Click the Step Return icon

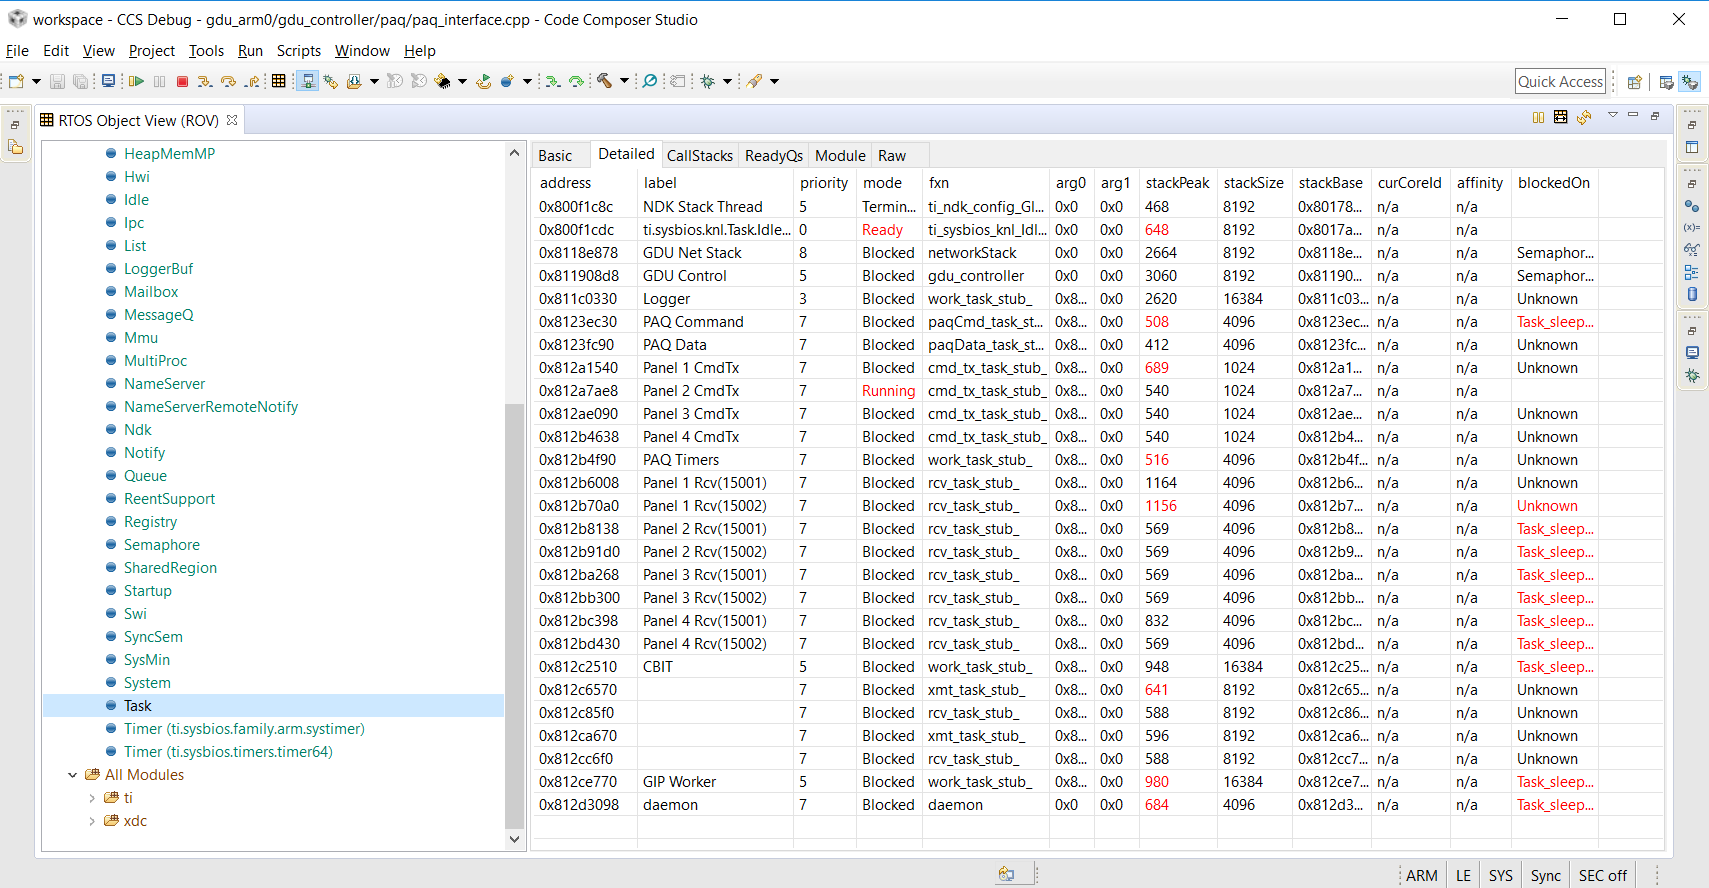coord(252,81)
